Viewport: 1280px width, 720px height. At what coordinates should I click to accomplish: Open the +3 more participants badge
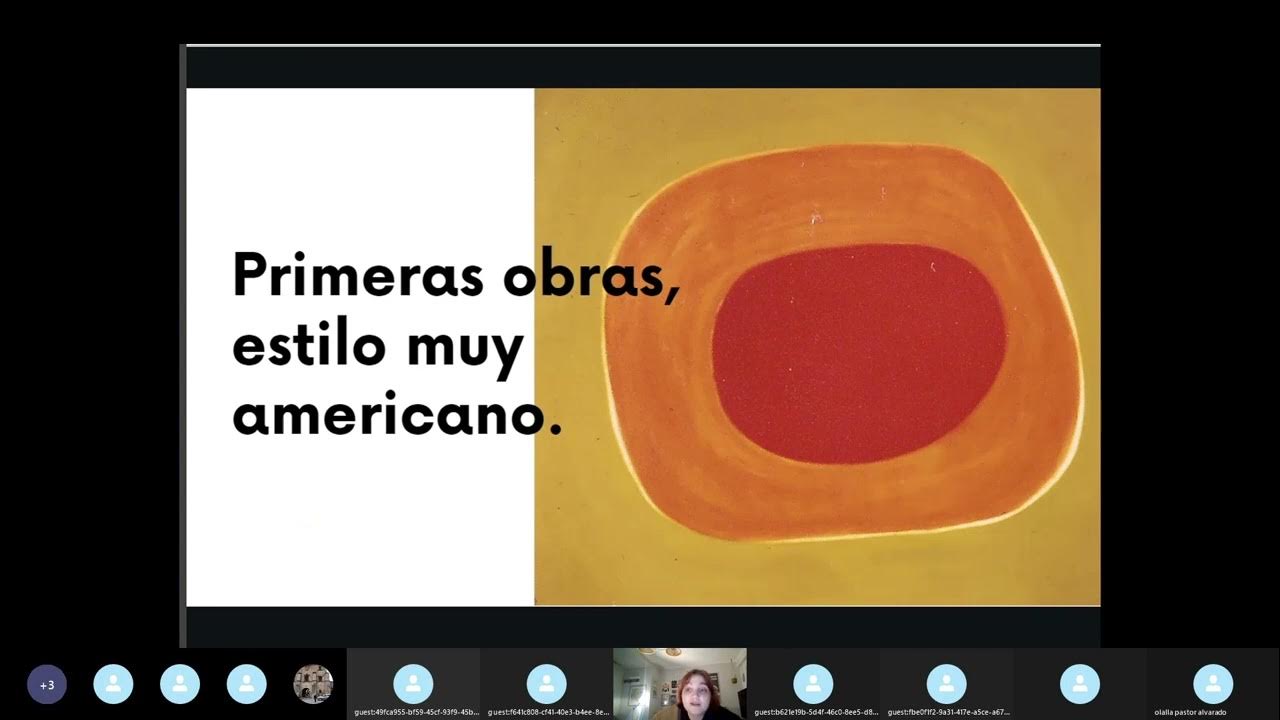[47, 685]
